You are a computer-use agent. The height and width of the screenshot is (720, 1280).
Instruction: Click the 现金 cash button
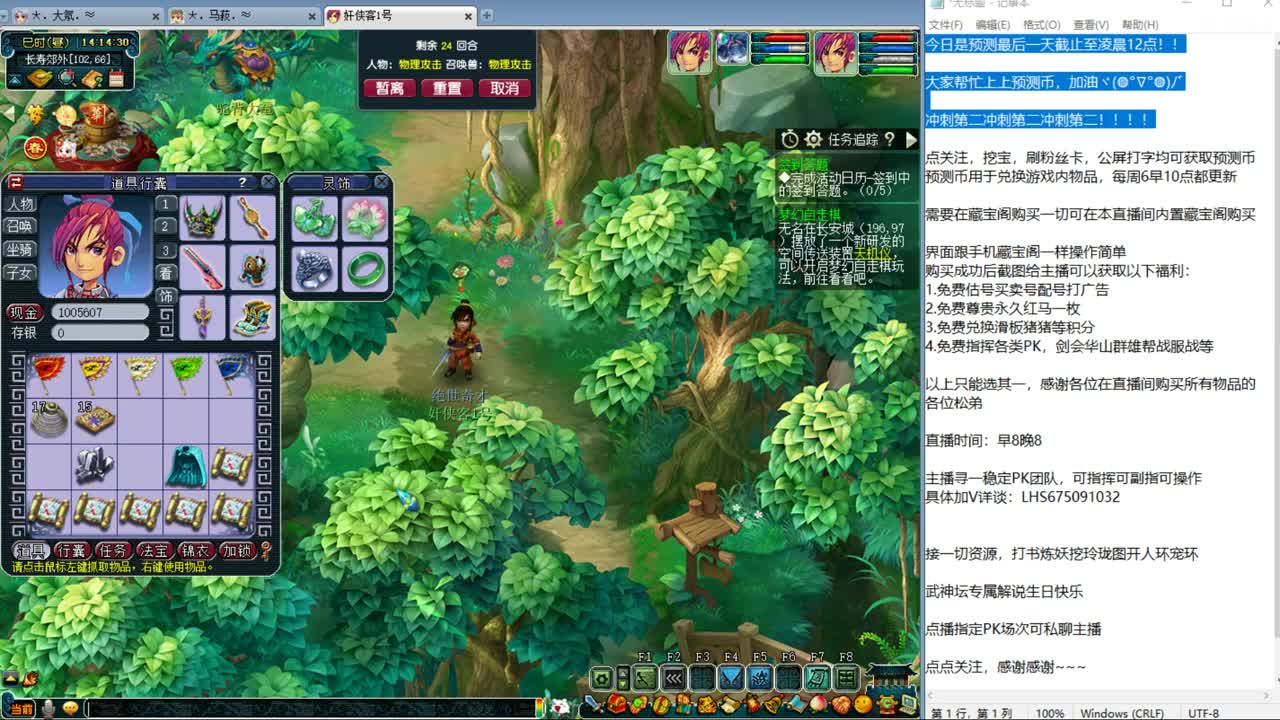tap(24, 313)
